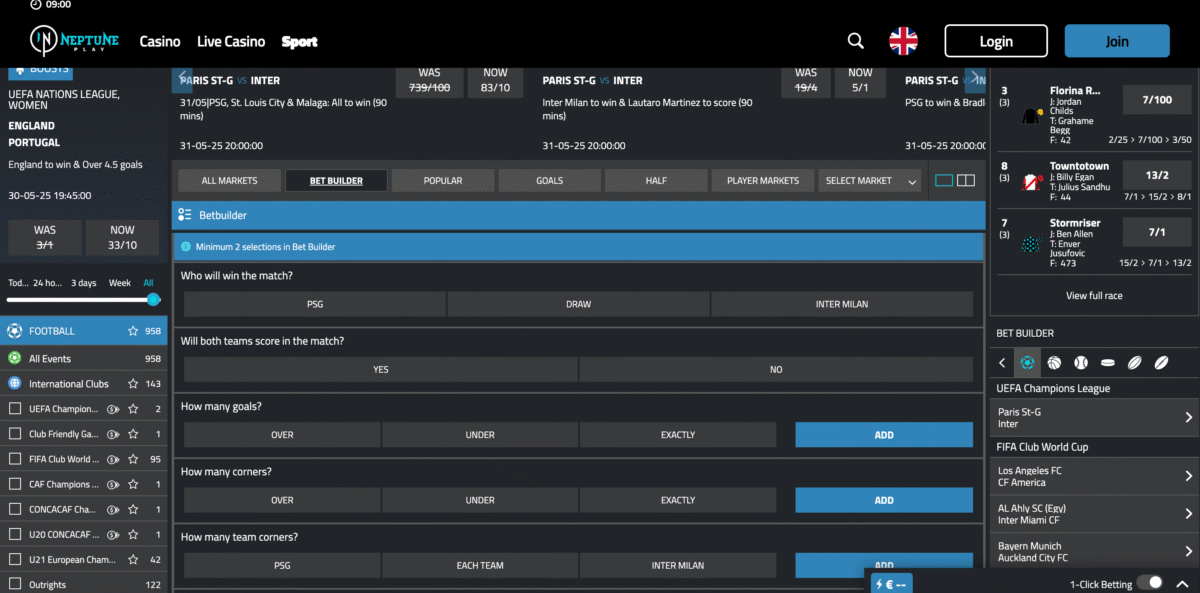Open the View full race link
1200x593 pixels.
pos(1094,296)
